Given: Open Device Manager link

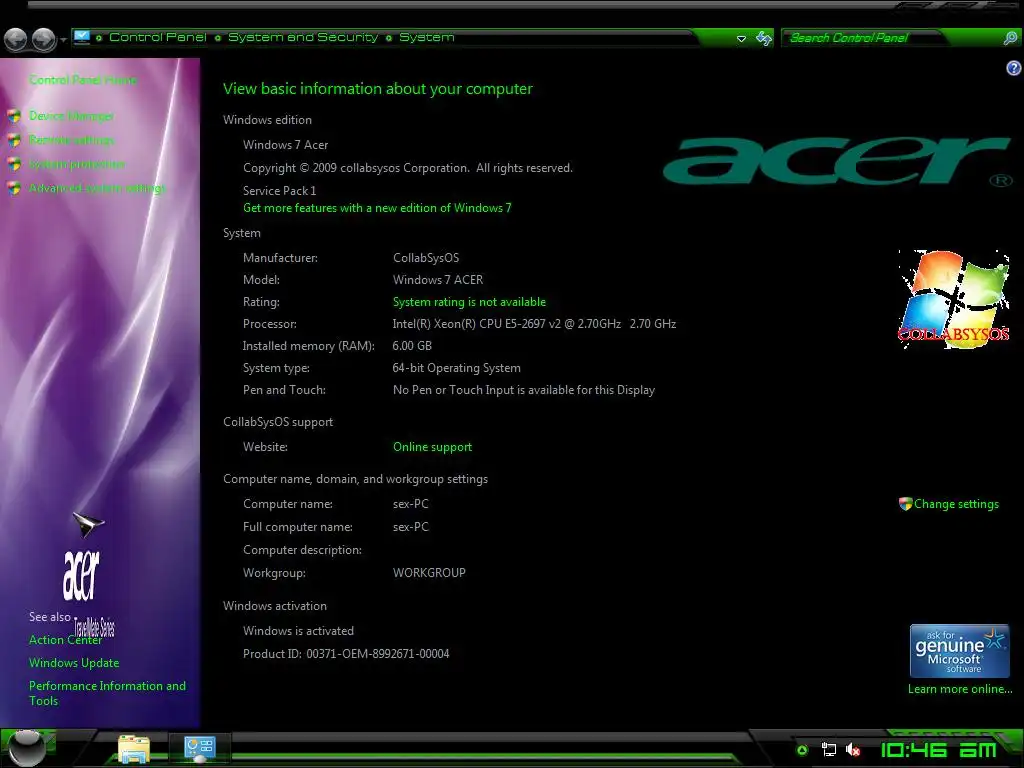Looking at the screenshot, I should point(71,116).
